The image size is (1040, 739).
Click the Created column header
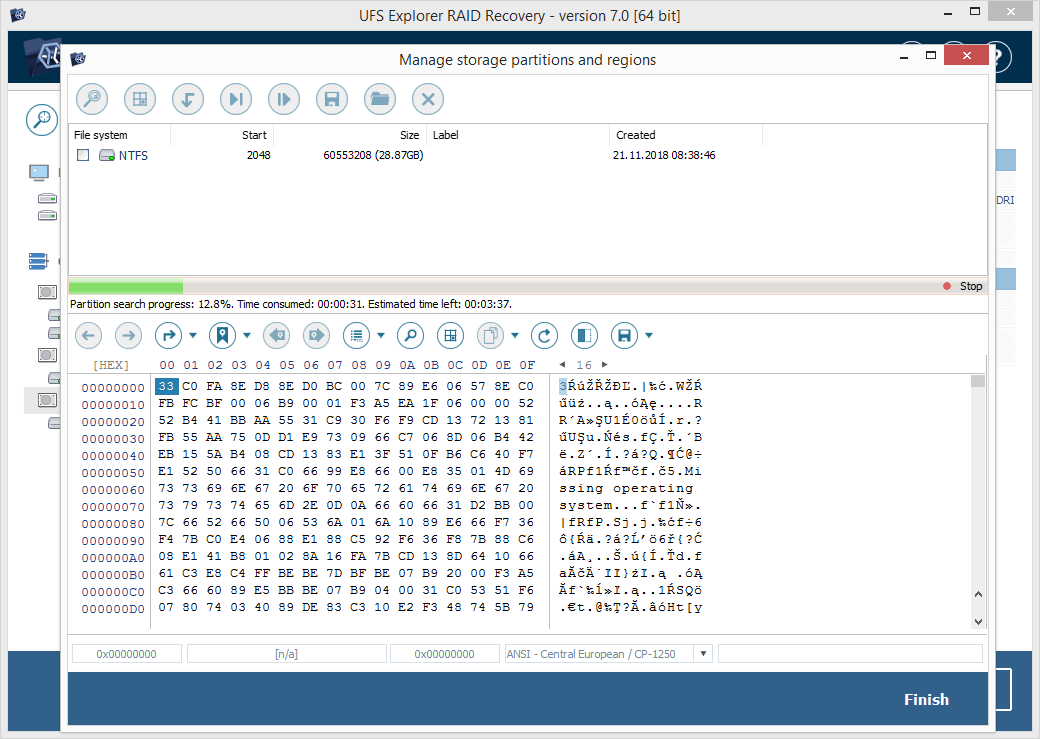pyautogui.click(x=686, y=135)
